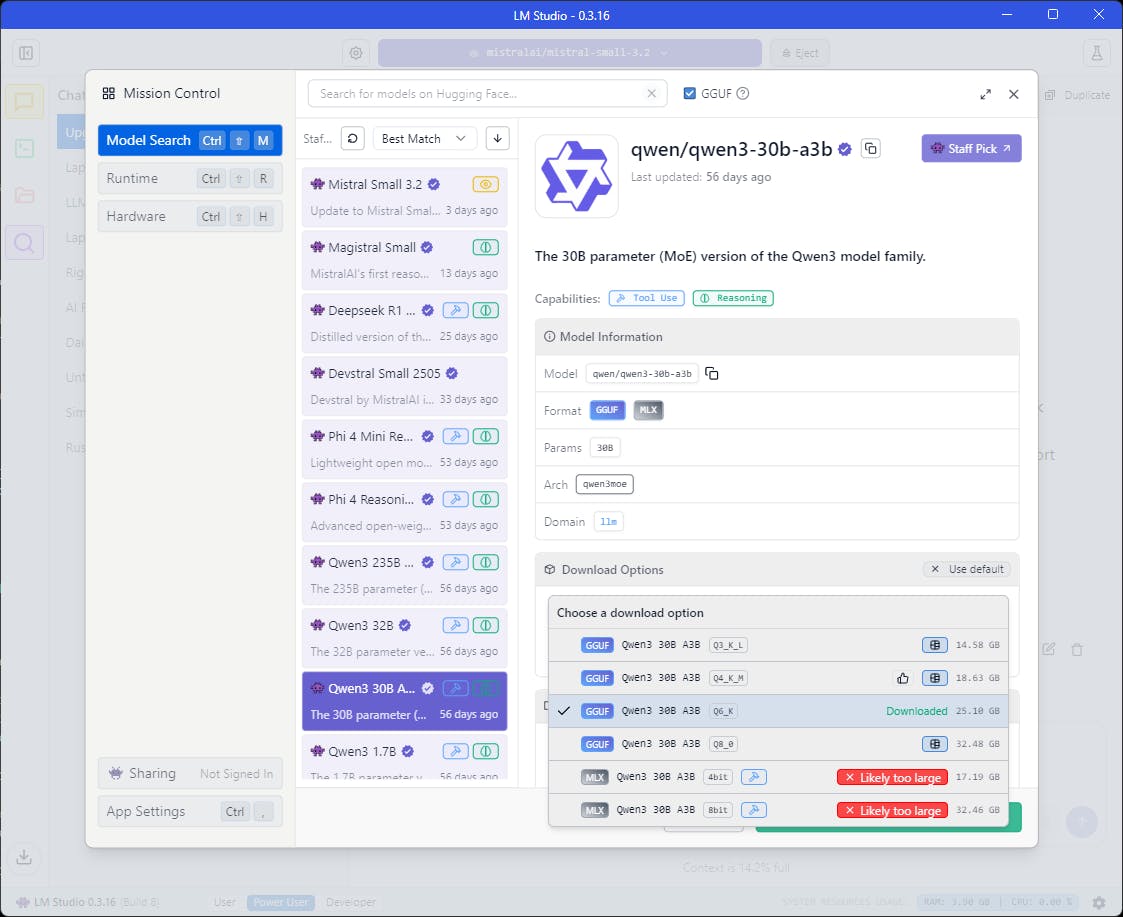Open App Settings
The height and width of the screenshot is (917, 1123).
190,811
